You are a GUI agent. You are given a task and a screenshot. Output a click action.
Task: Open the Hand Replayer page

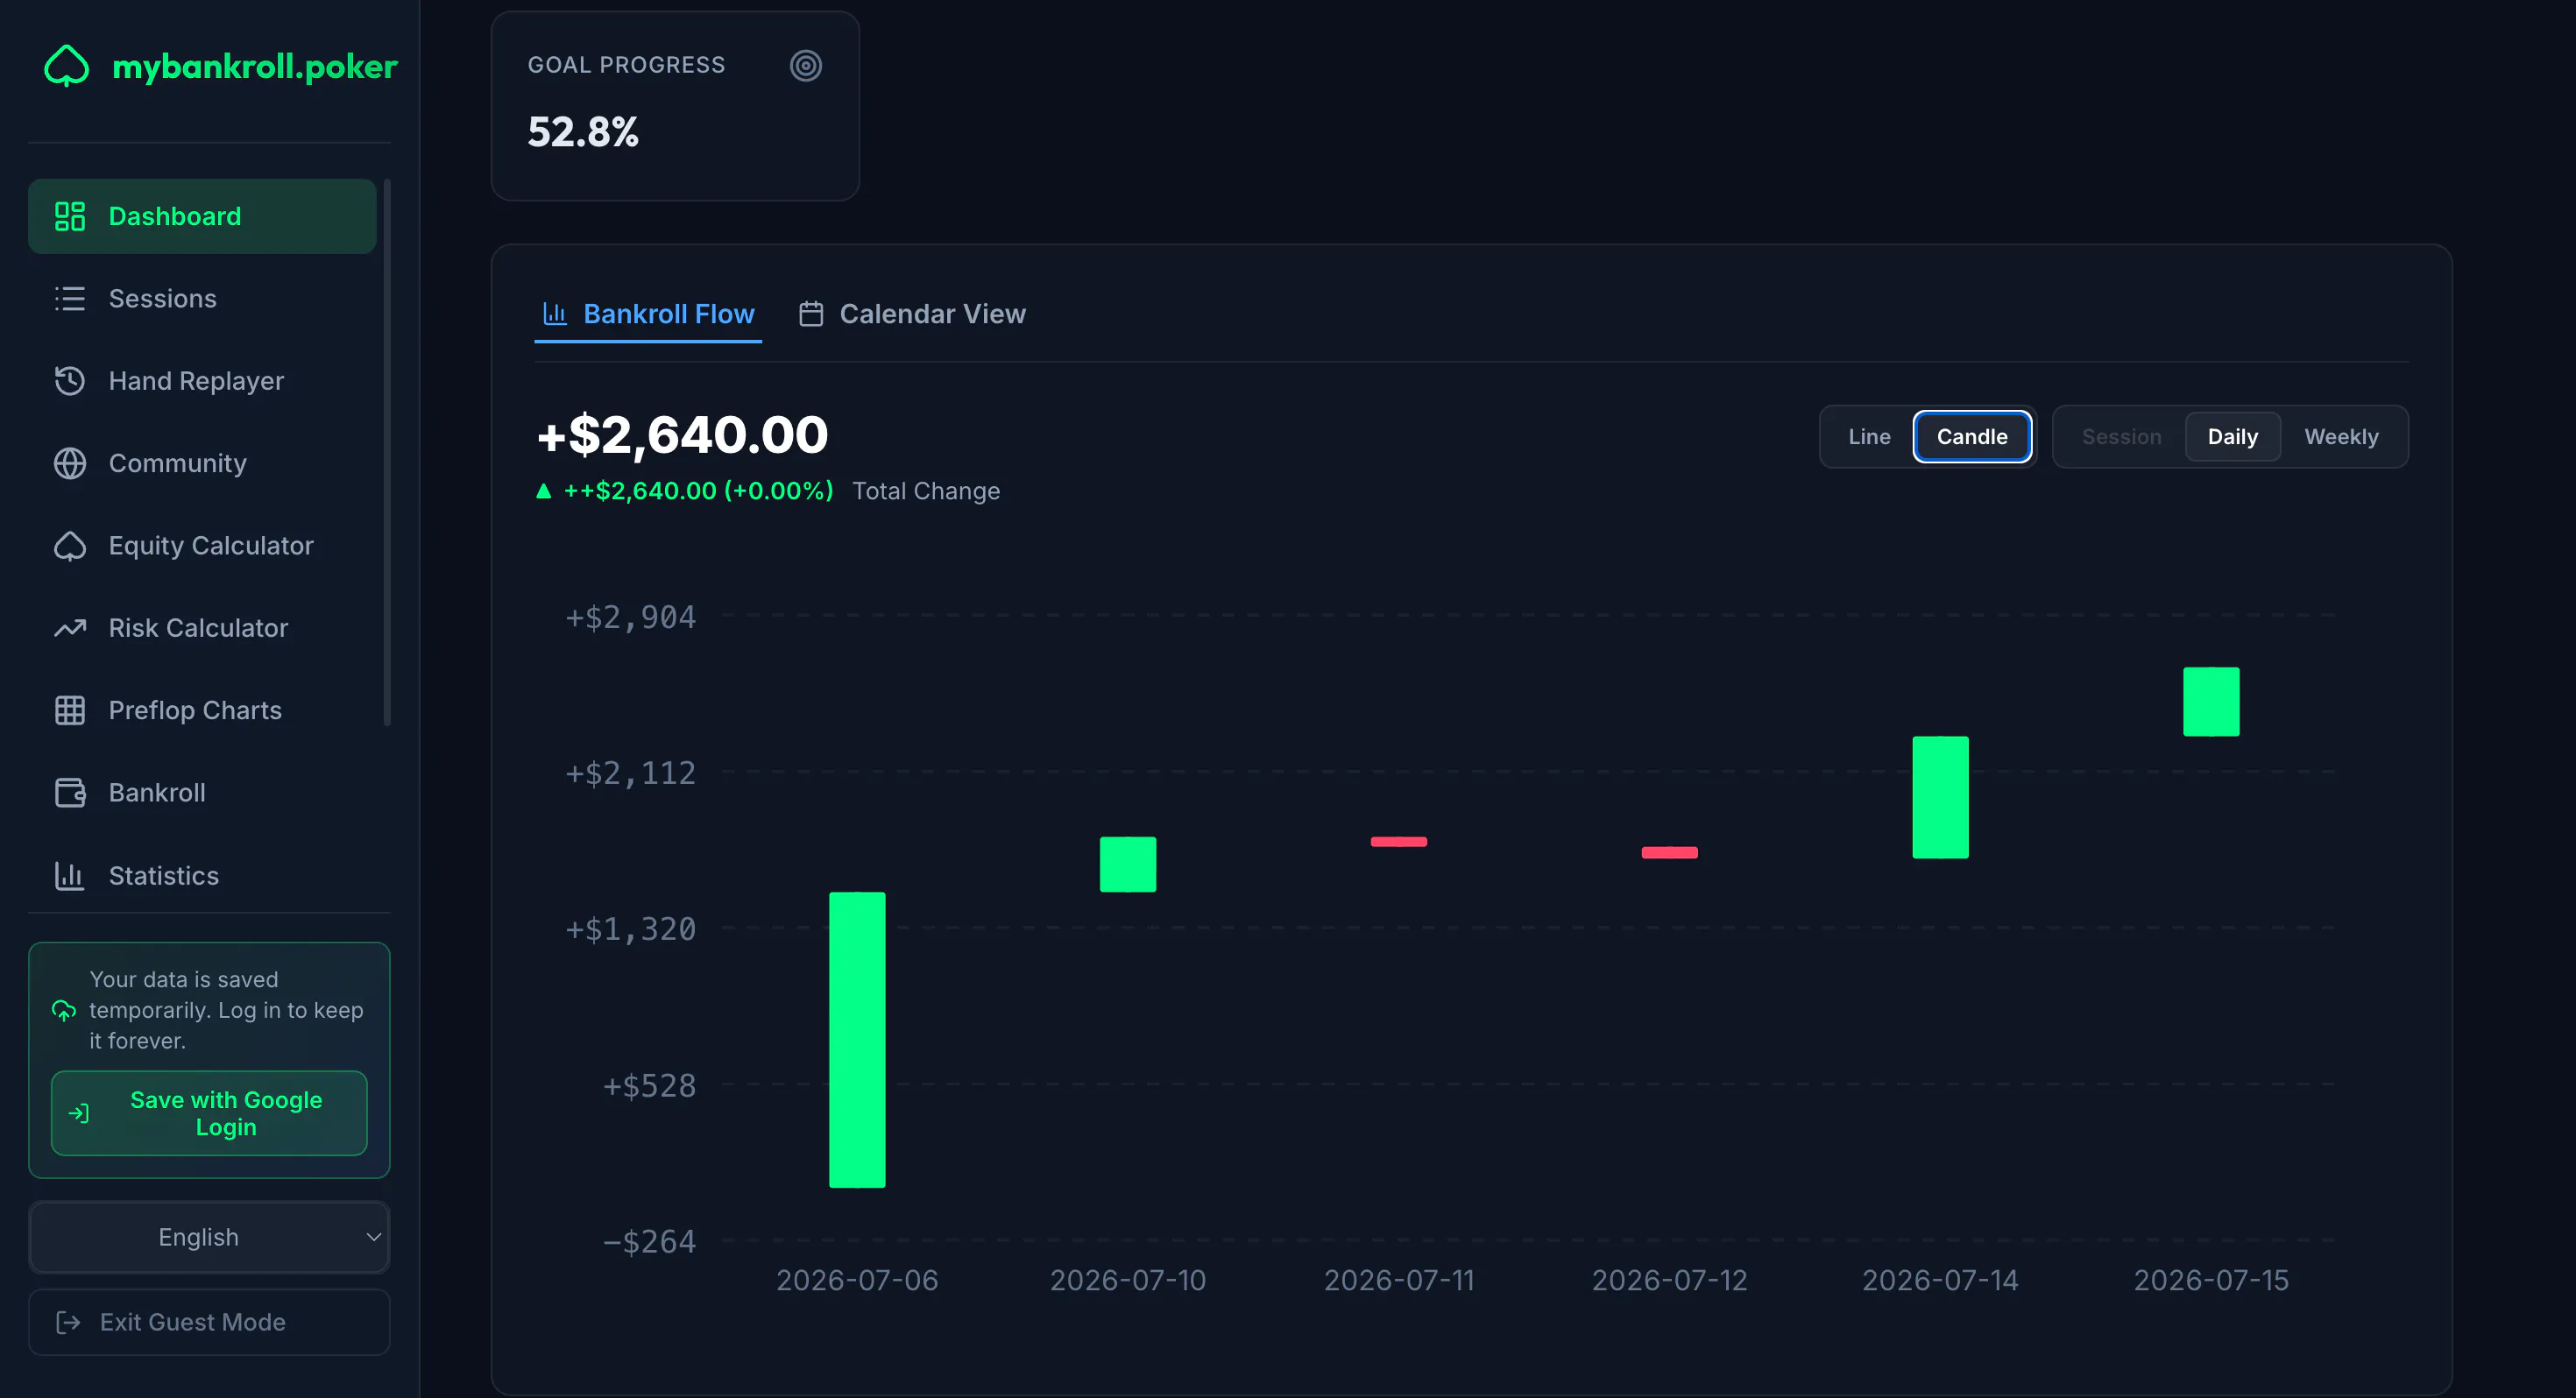202,381
